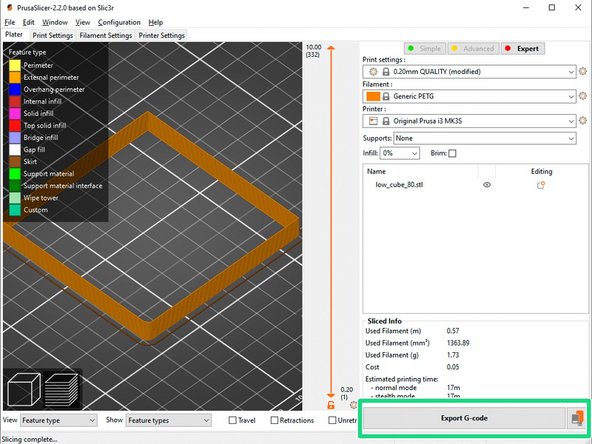Viewport: 592px width, 444px height.
Task: Switch to the Print Settings tab
Action: pos(52,35)
